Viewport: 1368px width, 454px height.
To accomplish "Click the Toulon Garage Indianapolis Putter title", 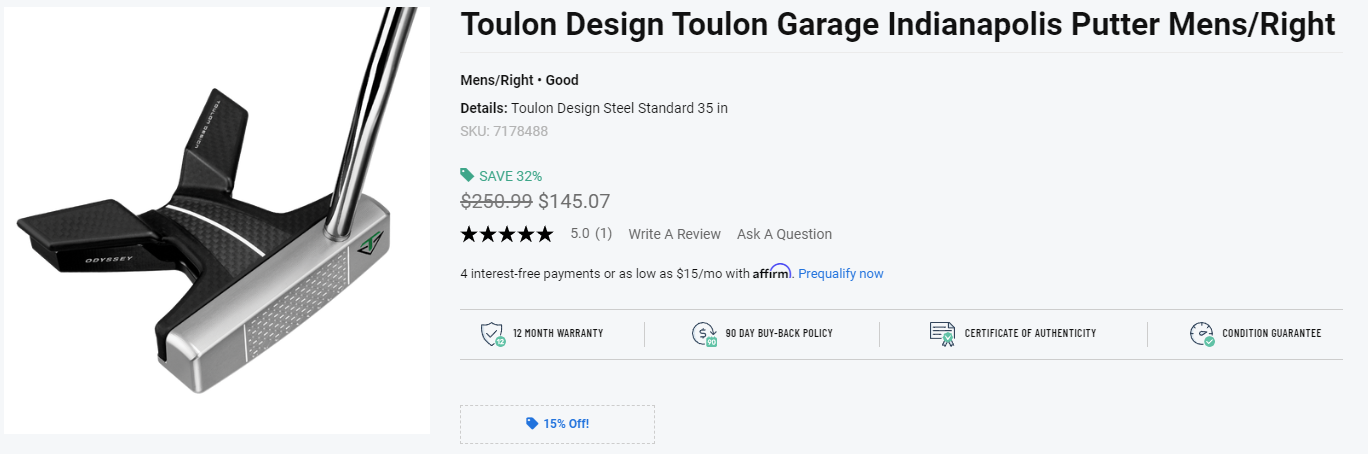I will pyautogui.click(x=897, y=25).
